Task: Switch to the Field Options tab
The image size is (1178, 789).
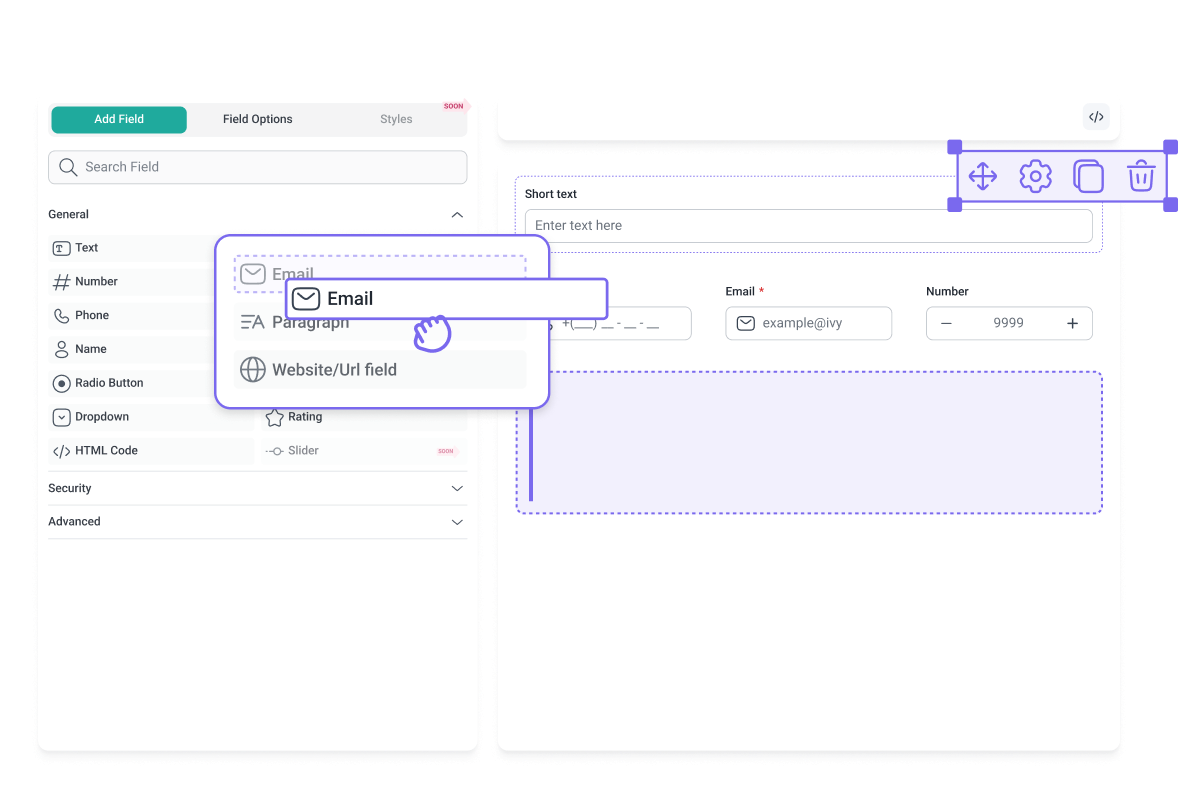Action: [x=257, y=119]
